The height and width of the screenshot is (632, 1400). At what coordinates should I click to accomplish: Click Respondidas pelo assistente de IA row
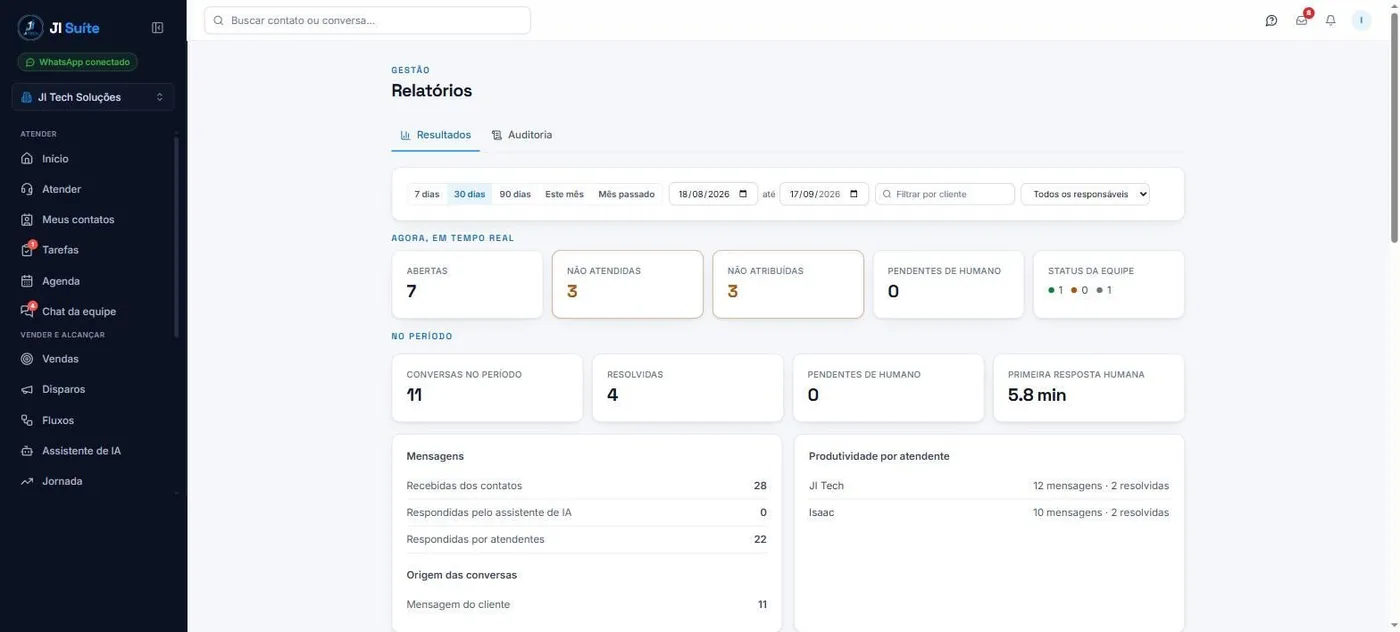pyautogui.click(x=587, y=513)
